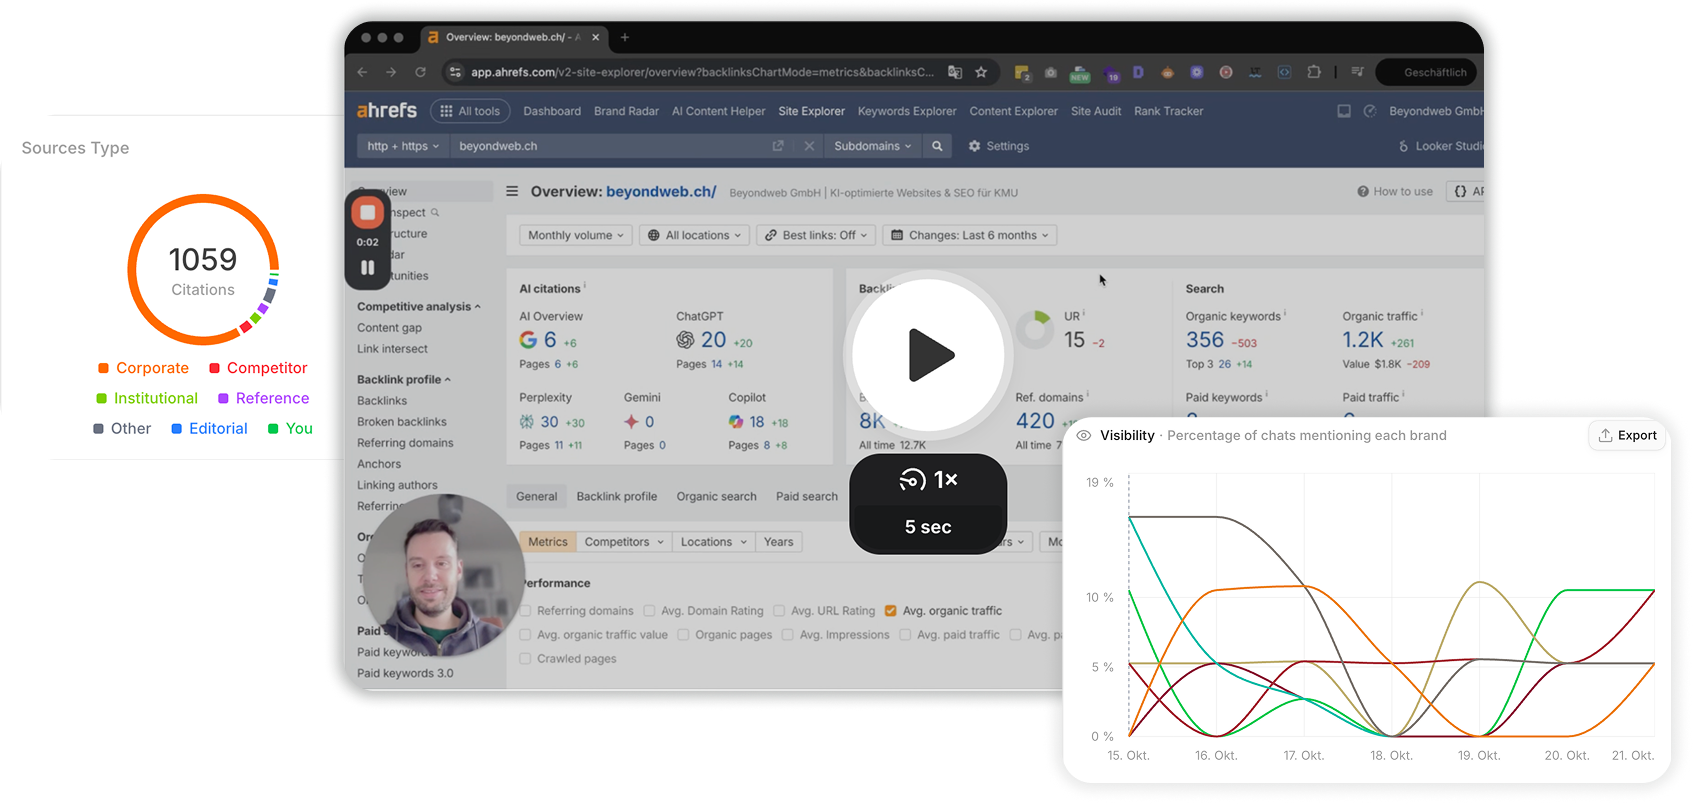Click the Editorial legend swatch

[176, 428]
